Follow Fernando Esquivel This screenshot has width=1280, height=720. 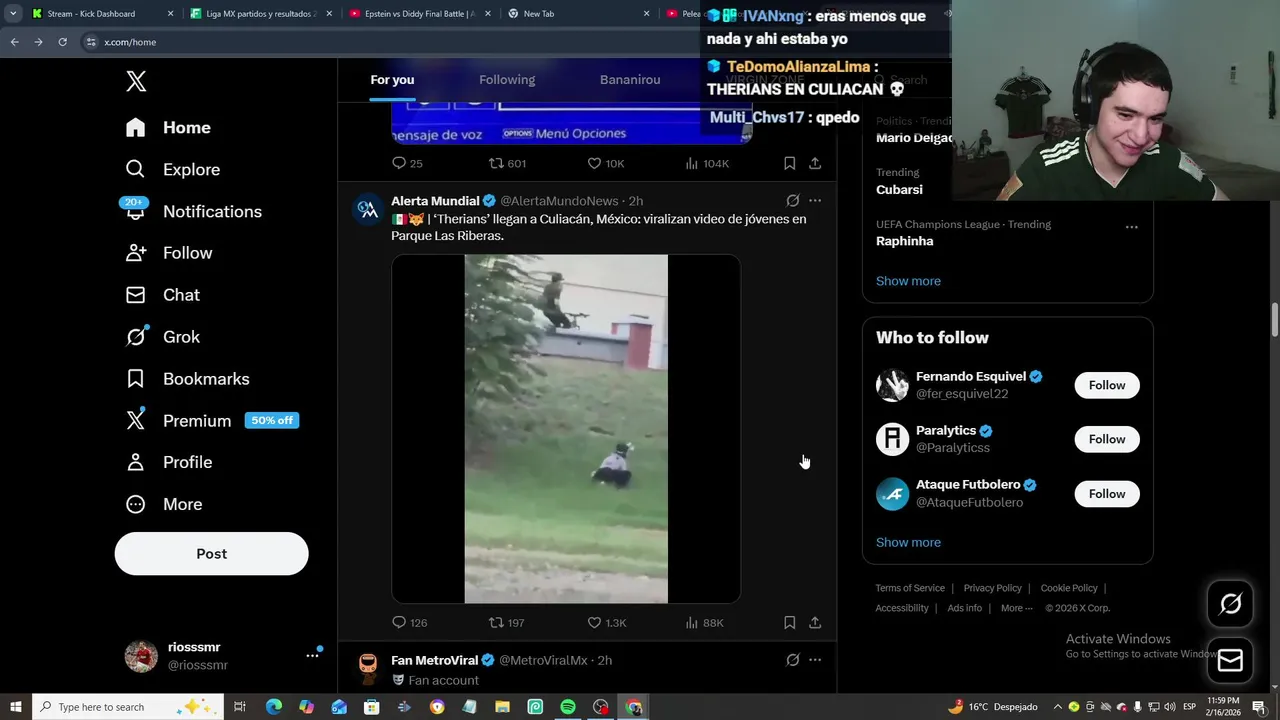pos(1106,385)
